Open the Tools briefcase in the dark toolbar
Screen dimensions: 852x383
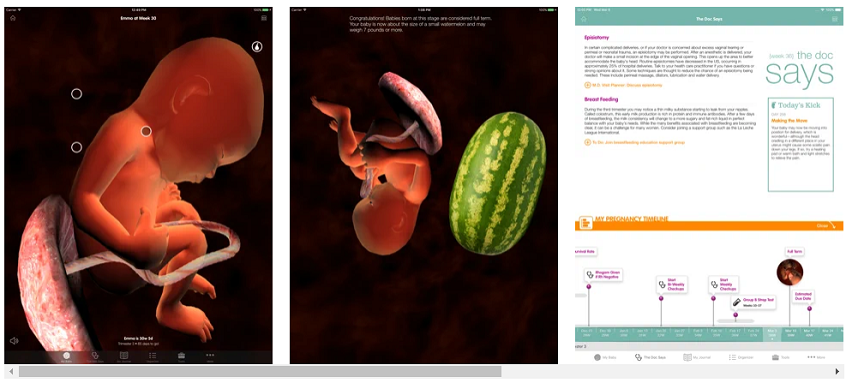(181, 357)
